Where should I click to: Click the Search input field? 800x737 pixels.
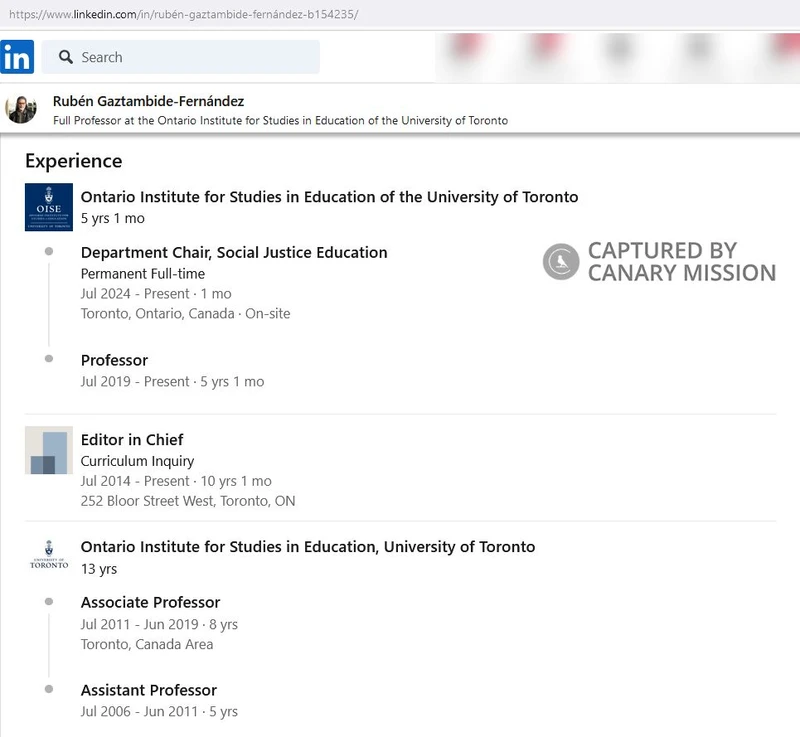(181, 57)
